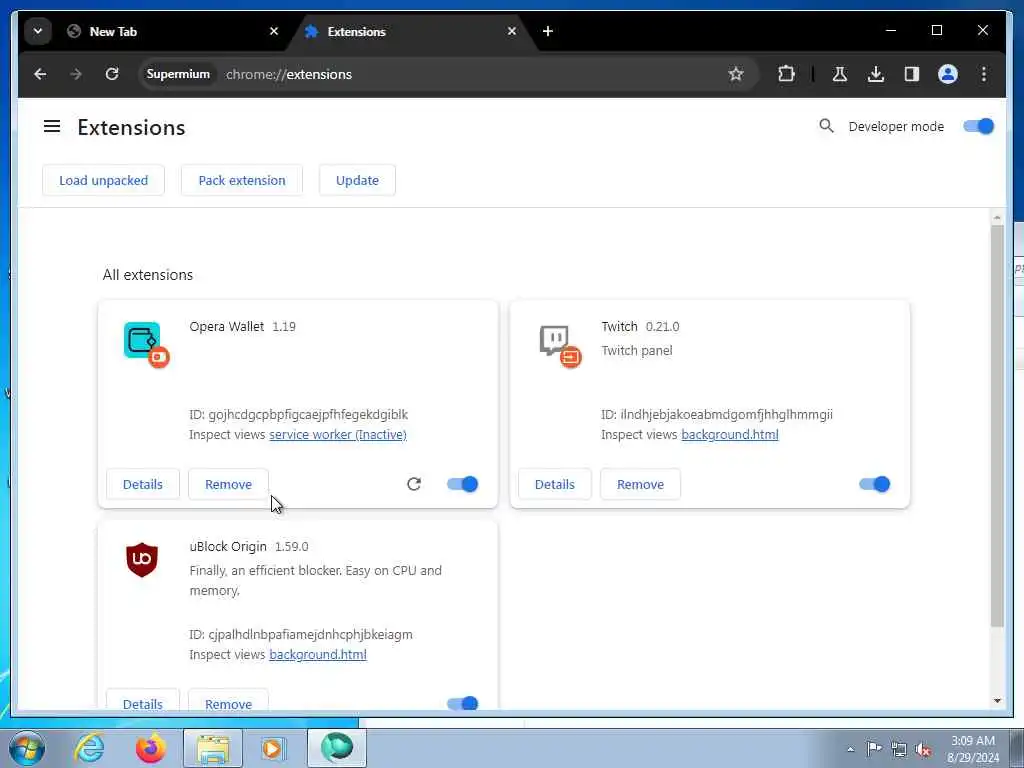
Task: Click the taskbar clock showing 3:09 AM
Action: click(x=972, y=749)
